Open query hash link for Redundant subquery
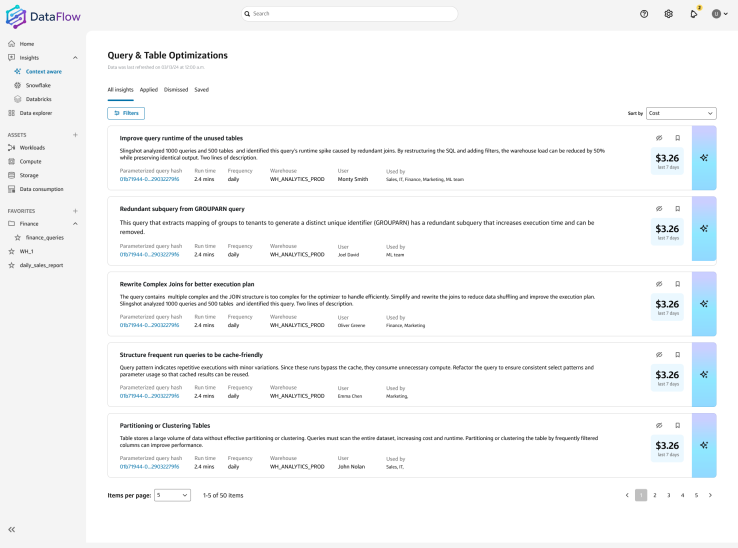Screen dimensions: 738x548 (149, 255)
